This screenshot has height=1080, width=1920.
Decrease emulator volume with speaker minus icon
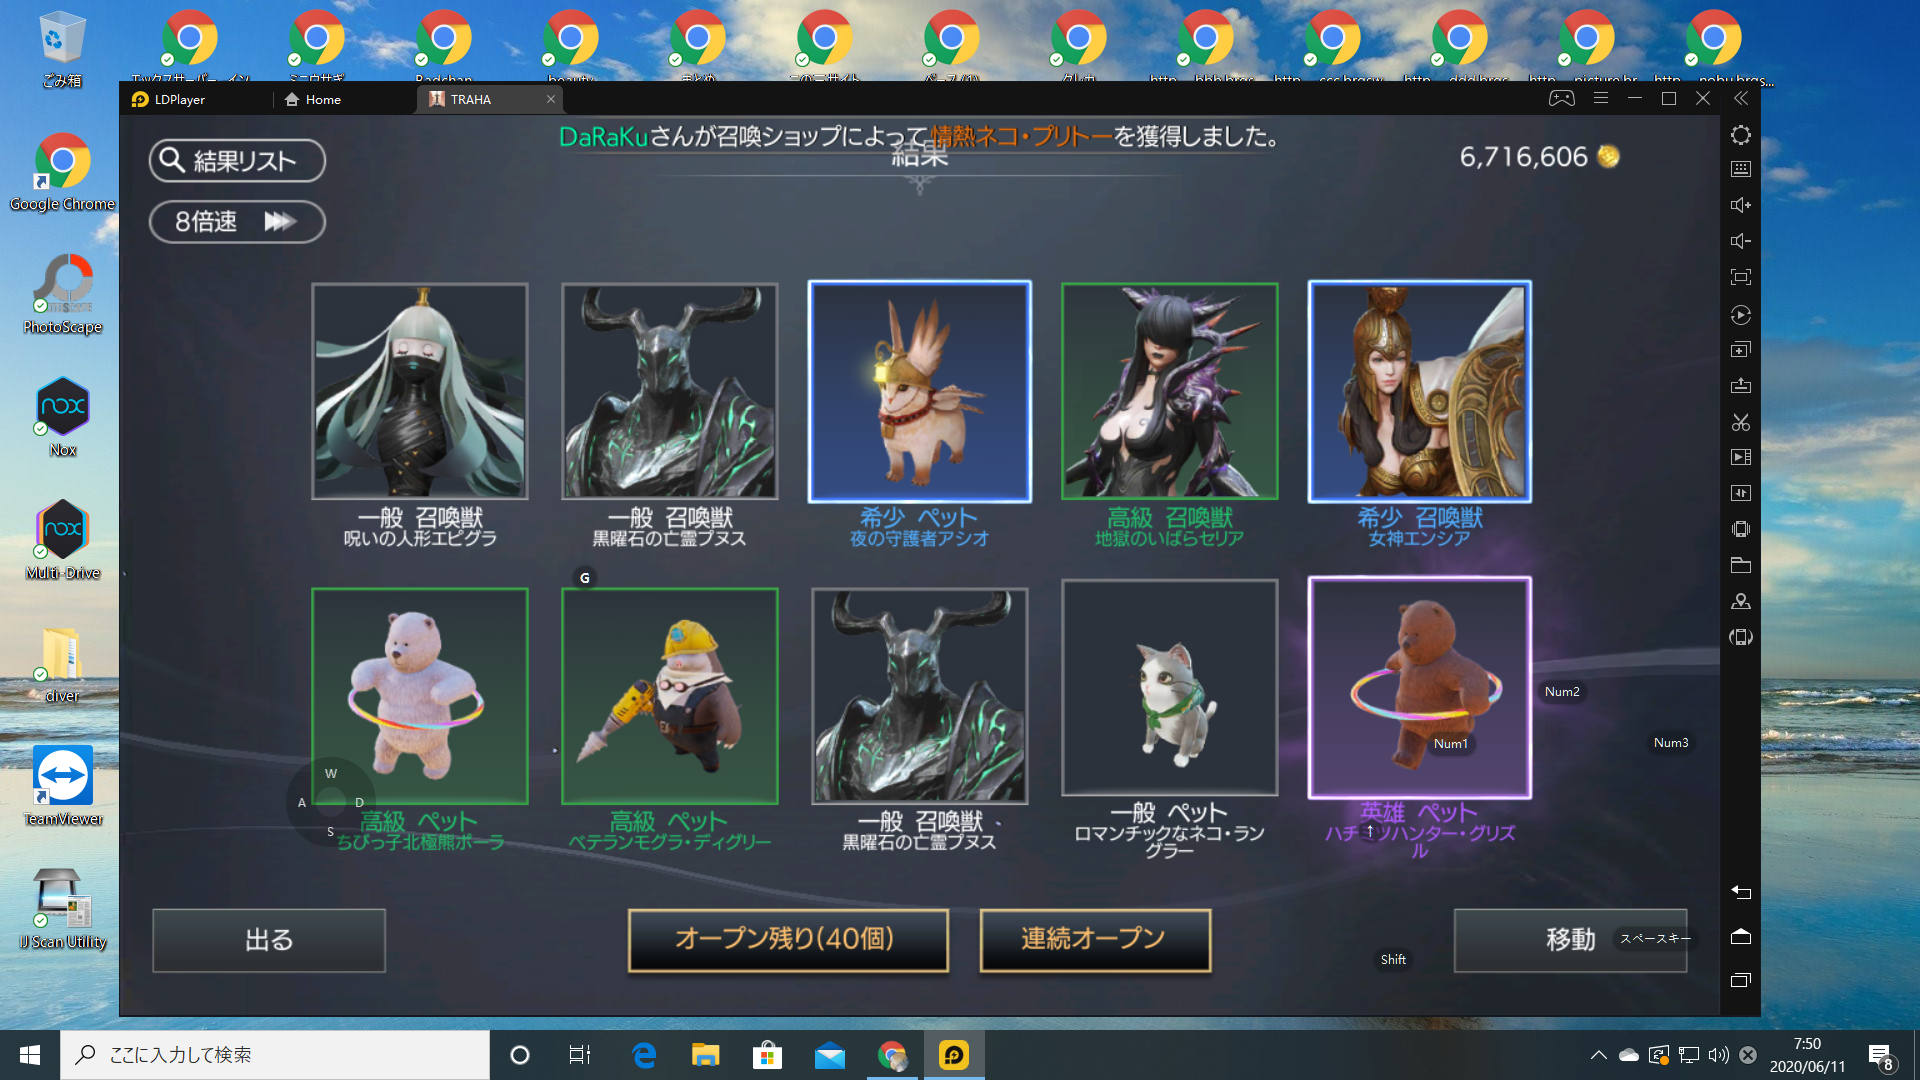pos(1740,241)
